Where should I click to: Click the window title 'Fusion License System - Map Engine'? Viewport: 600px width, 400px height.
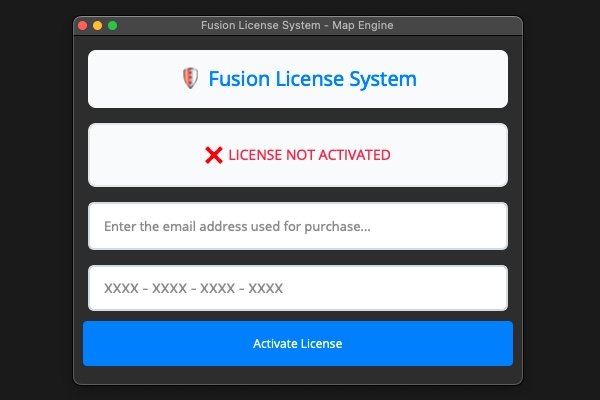tap(297, 25)
